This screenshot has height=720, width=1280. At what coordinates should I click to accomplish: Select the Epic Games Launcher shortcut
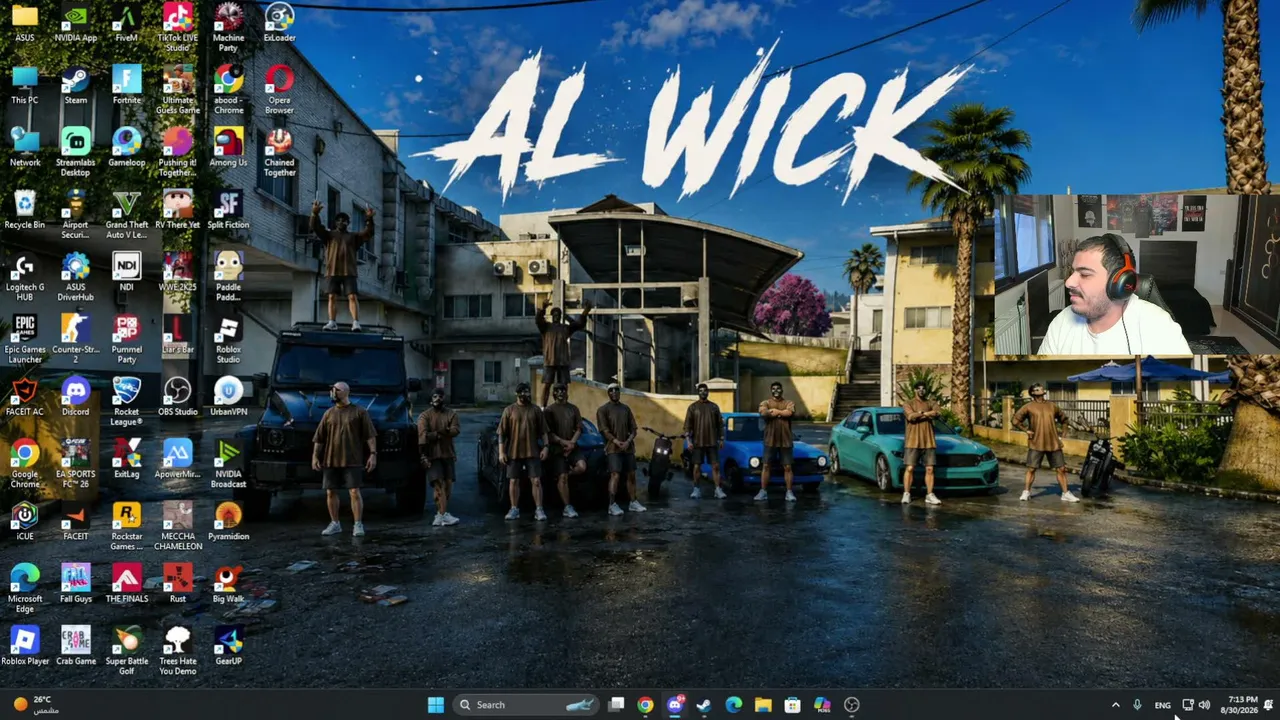(x=25, y=340)
